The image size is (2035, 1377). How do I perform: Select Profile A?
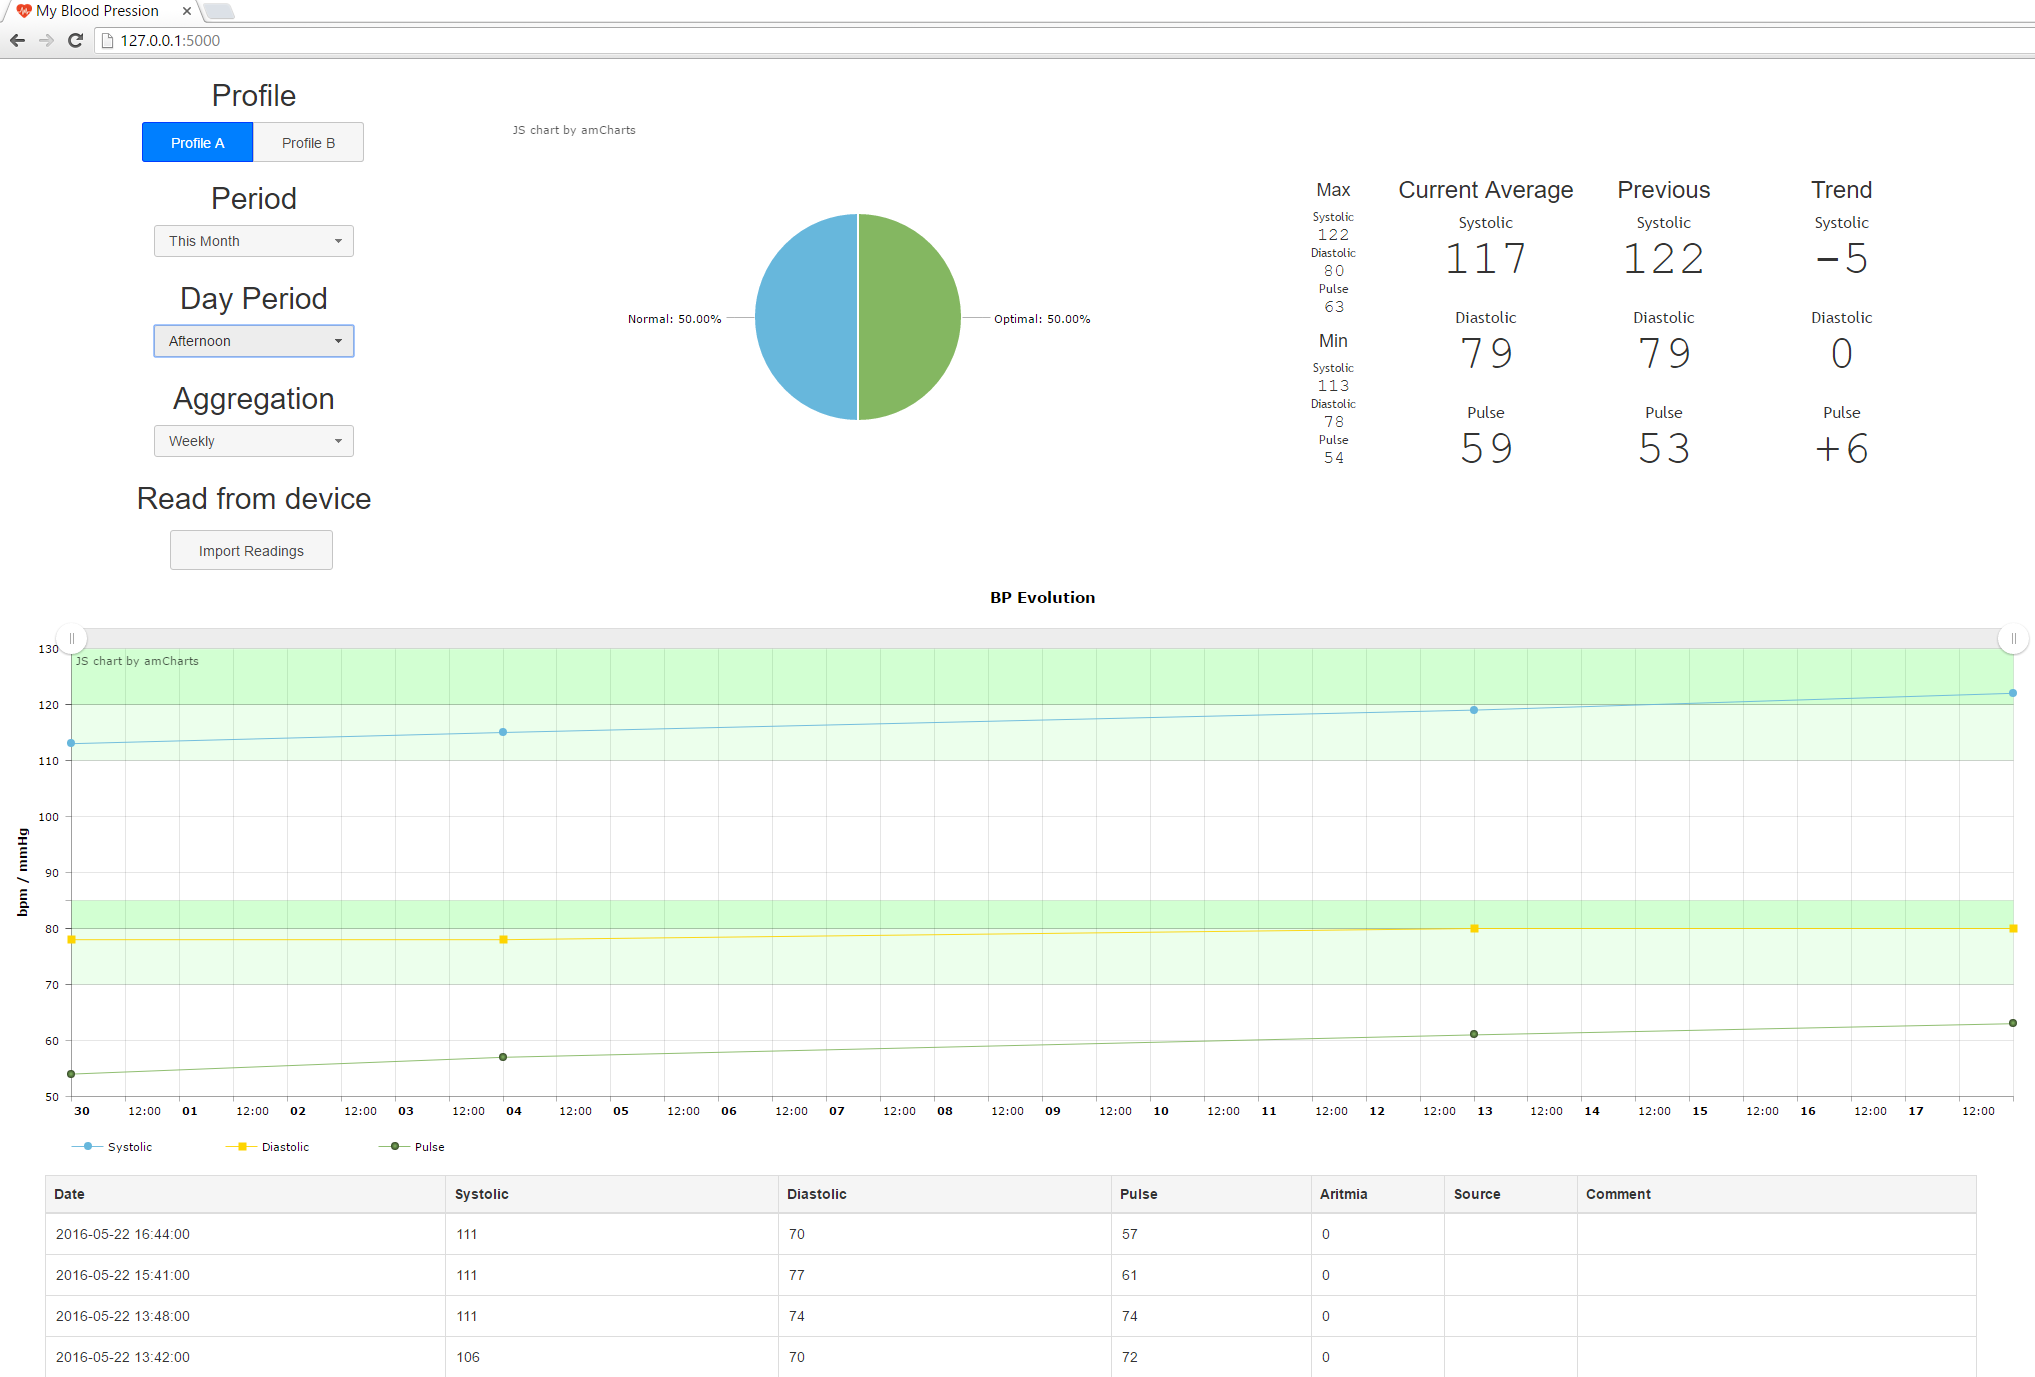197,142
